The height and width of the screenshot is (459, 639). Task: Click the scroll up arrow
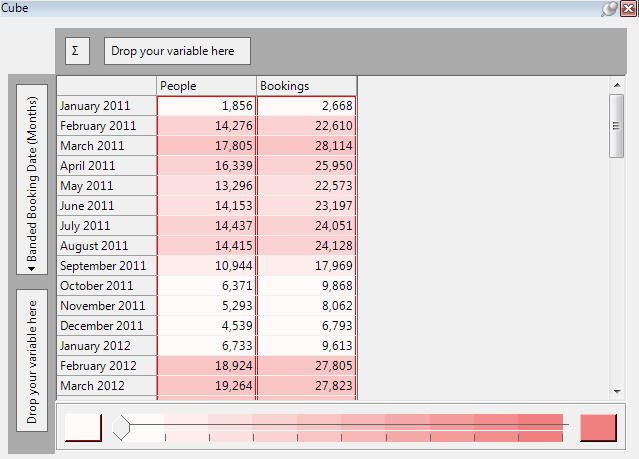point(617,85)
